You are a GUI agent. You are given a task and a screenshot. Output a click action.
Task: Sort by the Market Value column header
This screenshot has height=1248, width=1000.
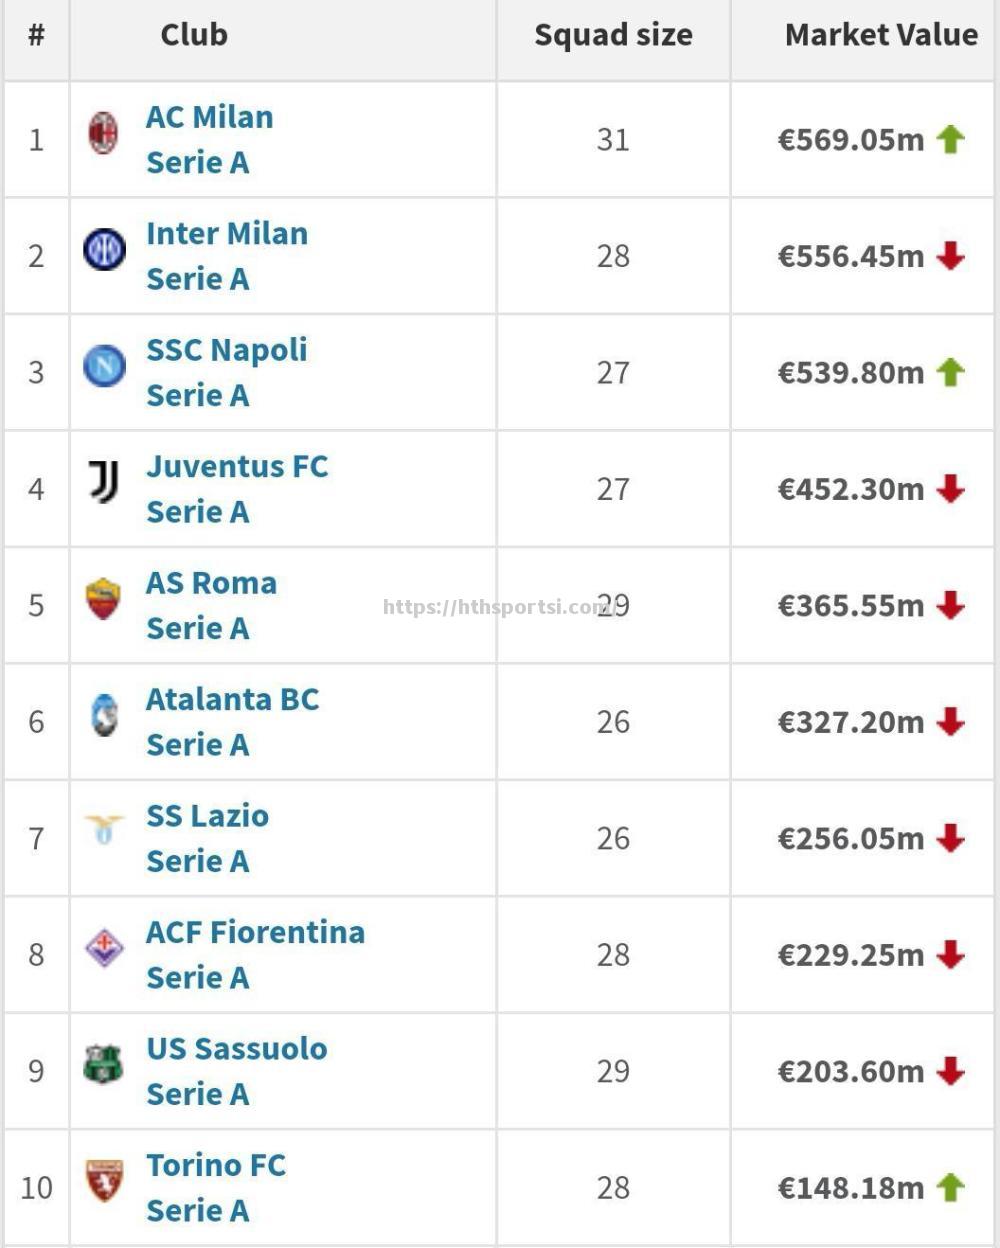[x=881, y=35]
